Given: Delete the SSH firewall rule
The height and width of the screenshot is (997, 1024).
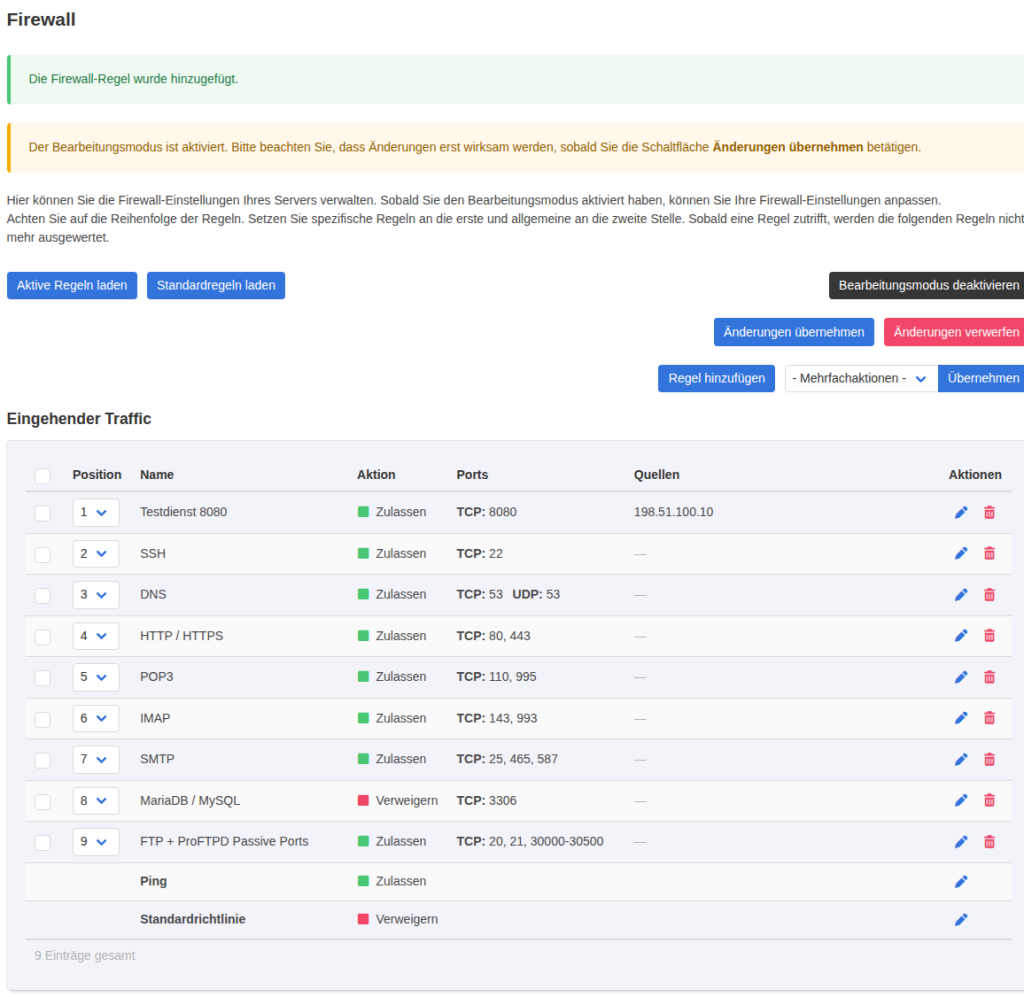Looking at the screenshot, I should click(989, 554).
